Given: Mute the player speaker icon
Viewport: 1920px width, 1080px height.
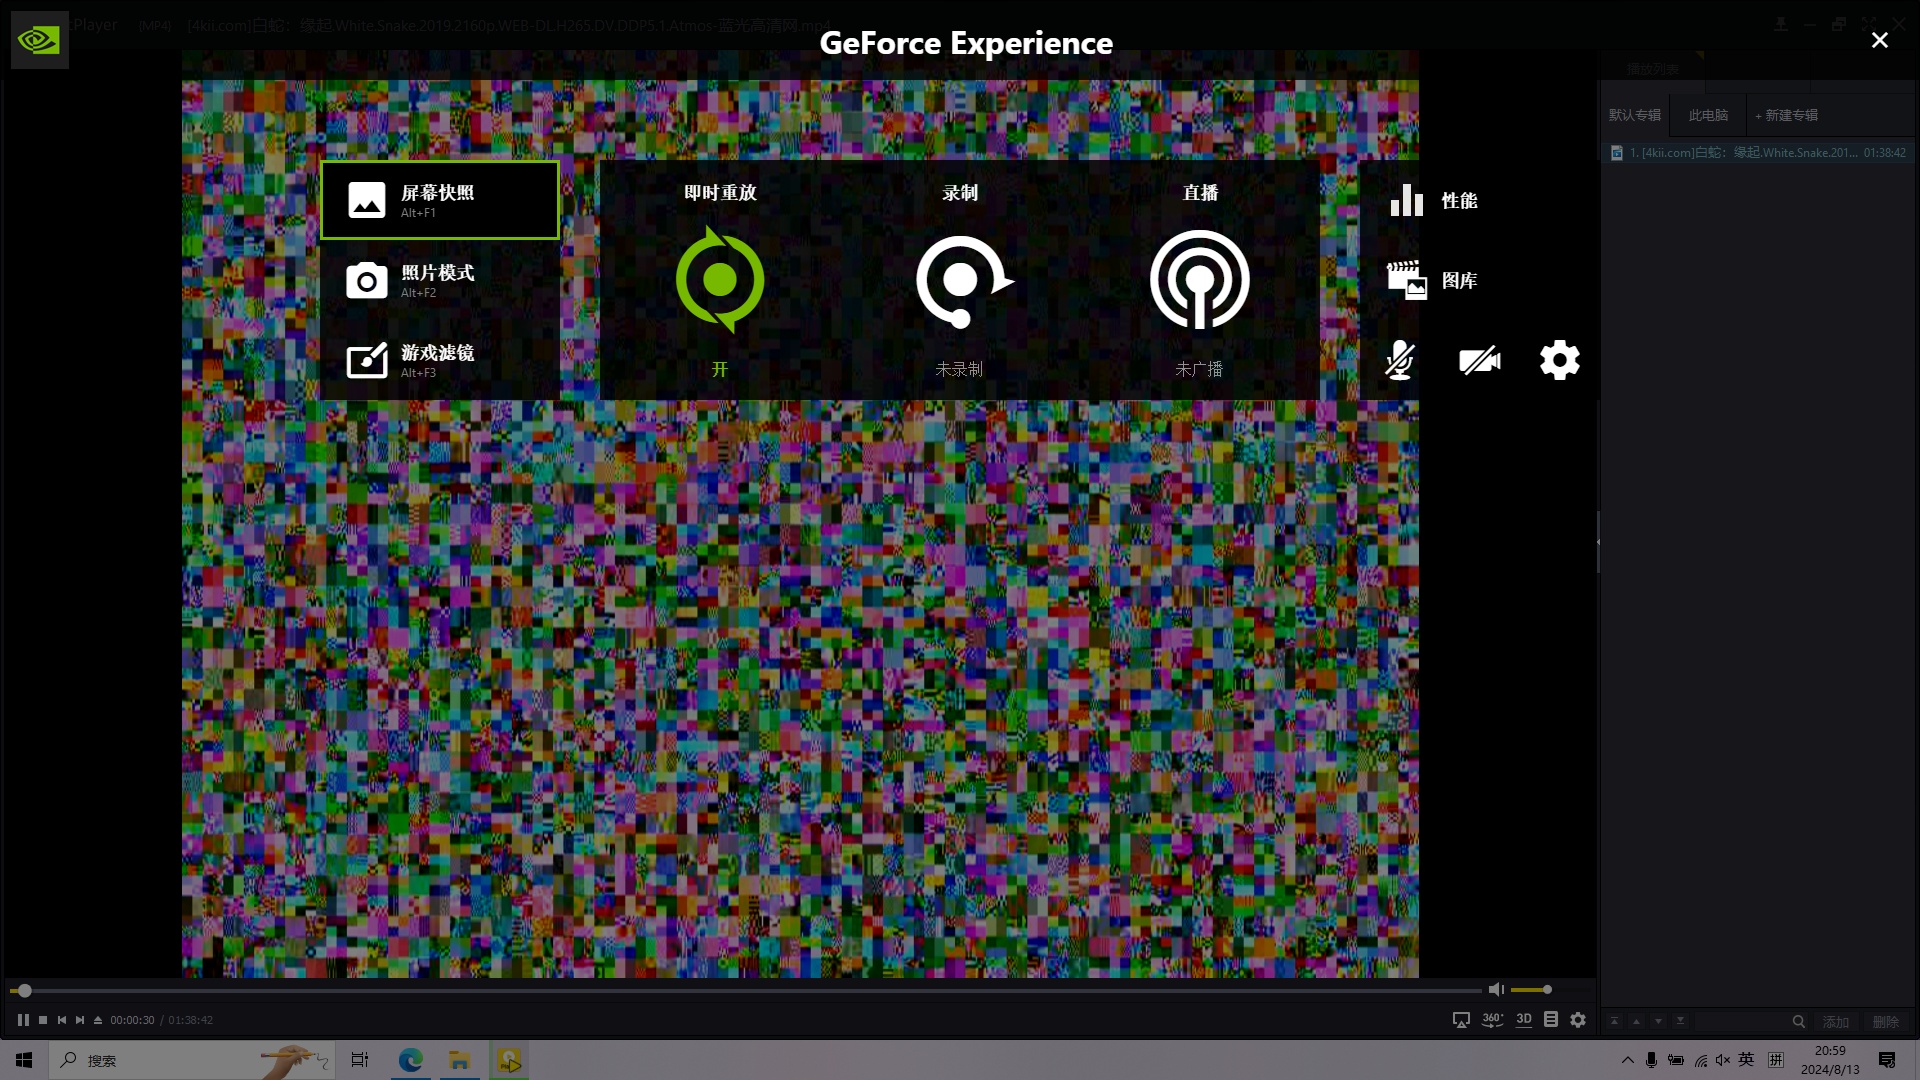Looking at the screenshot, I should (x=1496, y=989).
